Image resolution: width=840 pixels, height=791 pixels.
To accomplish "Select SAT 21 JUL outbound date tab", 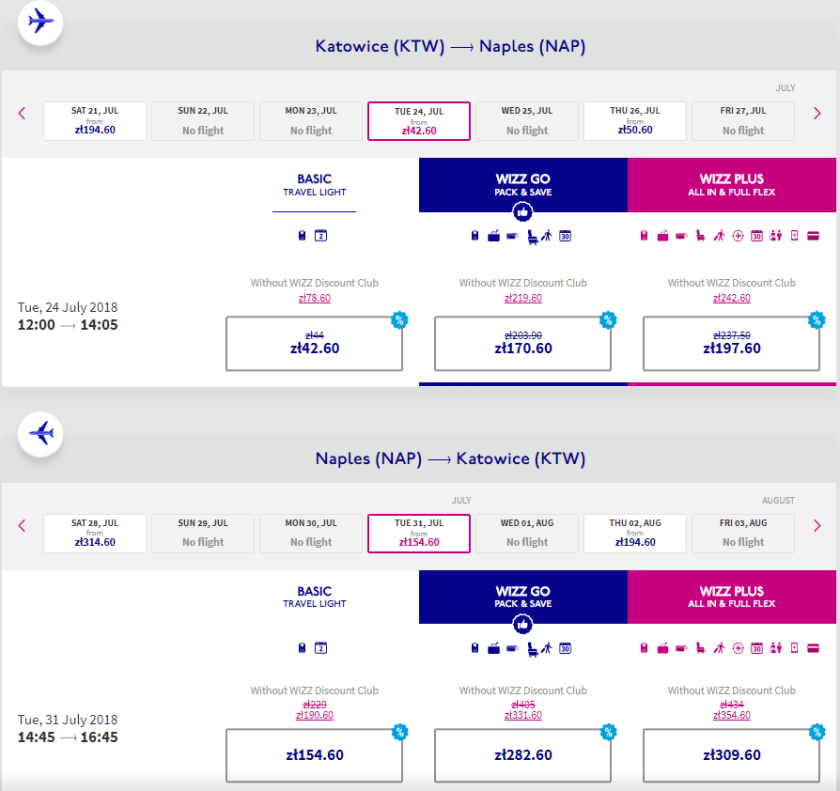I will (95, 121).
